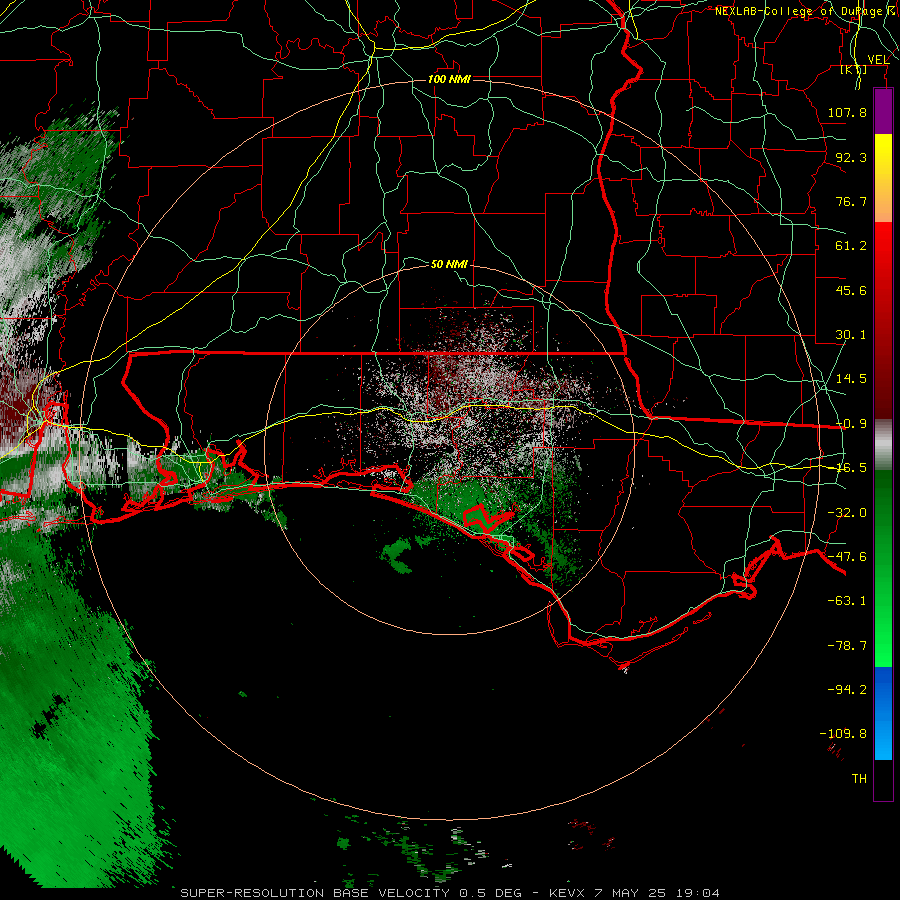Click the 45.6 velocity scale value
Viewport: 900px width, 900px height.
(x=851, y=290)
